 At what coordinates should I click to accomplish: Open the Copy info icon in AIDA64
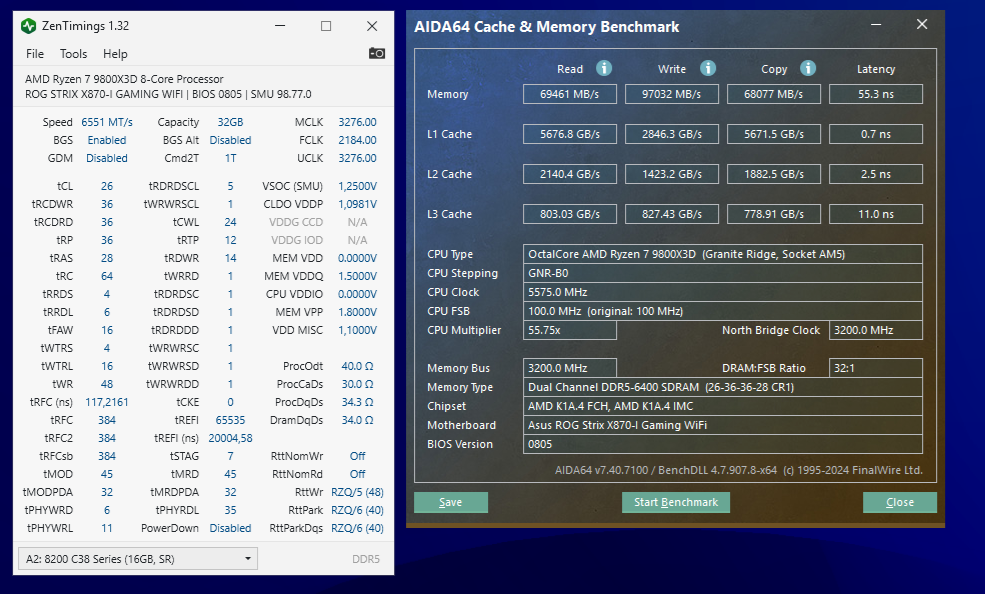pyautogui.click(x=808, y=68)
